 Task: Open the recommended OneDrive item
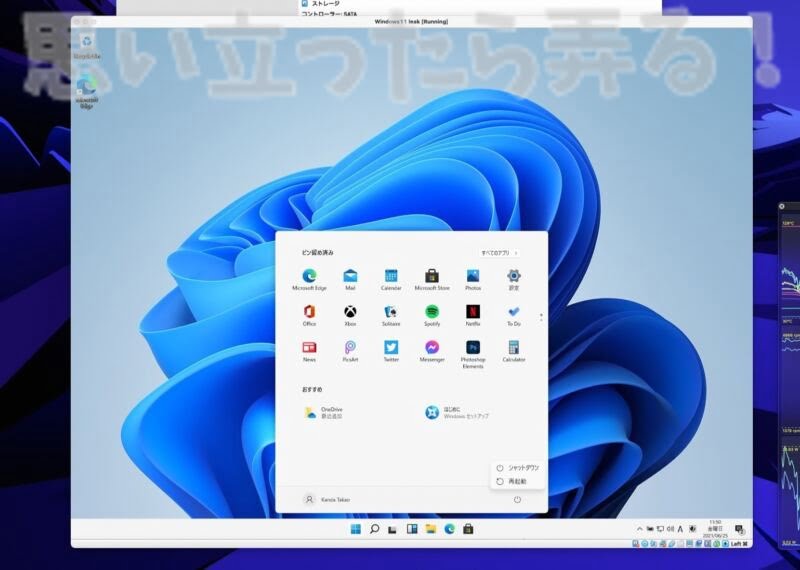[324, 413]
